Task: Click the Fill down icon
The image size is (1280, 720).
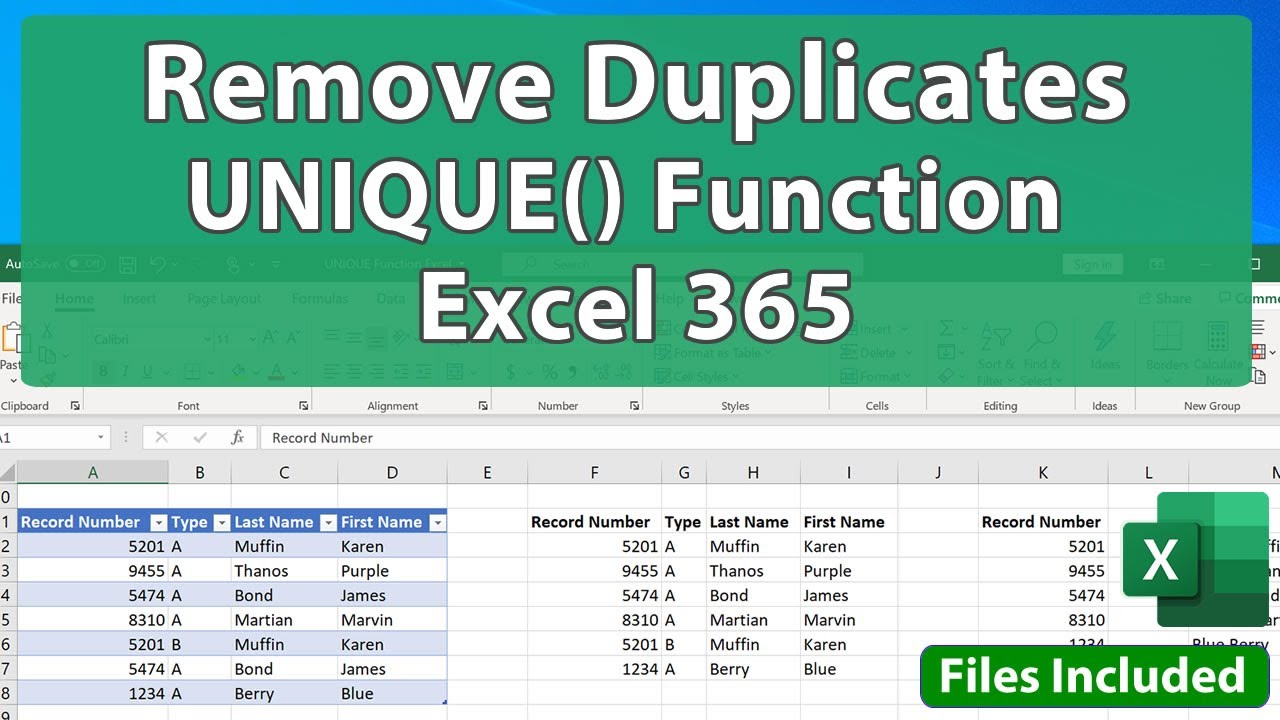Action: tap(947, 353)
